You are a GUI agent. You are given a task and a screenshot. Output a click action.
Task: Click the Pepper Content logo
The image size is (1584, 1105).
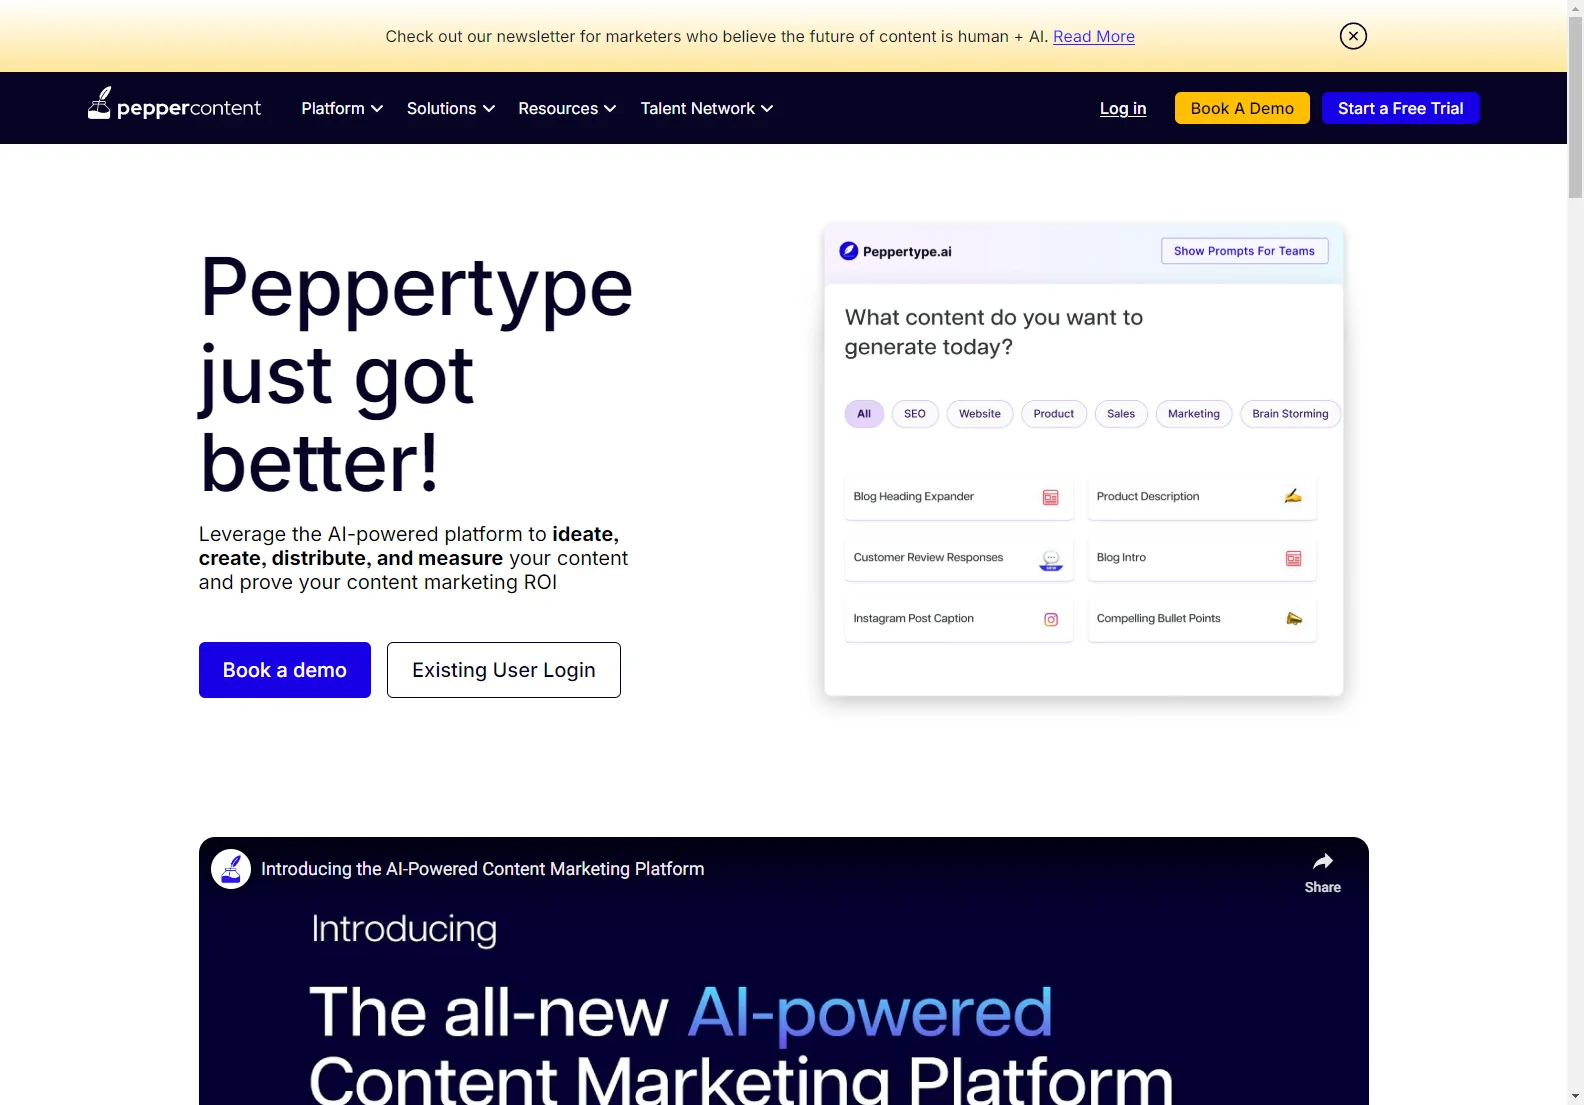click(174, 105)
